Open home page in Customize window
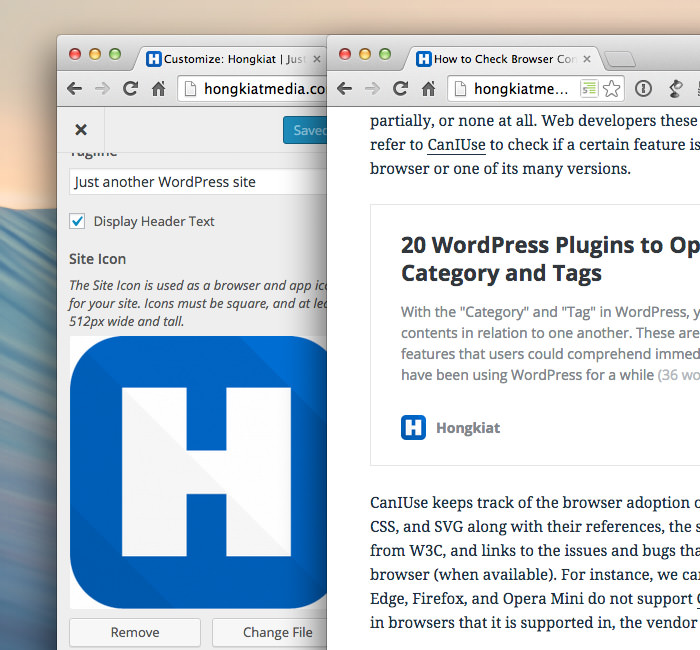The width and height of the screenshot is (700, 650). pyautogui.click(x=158, y=88)
